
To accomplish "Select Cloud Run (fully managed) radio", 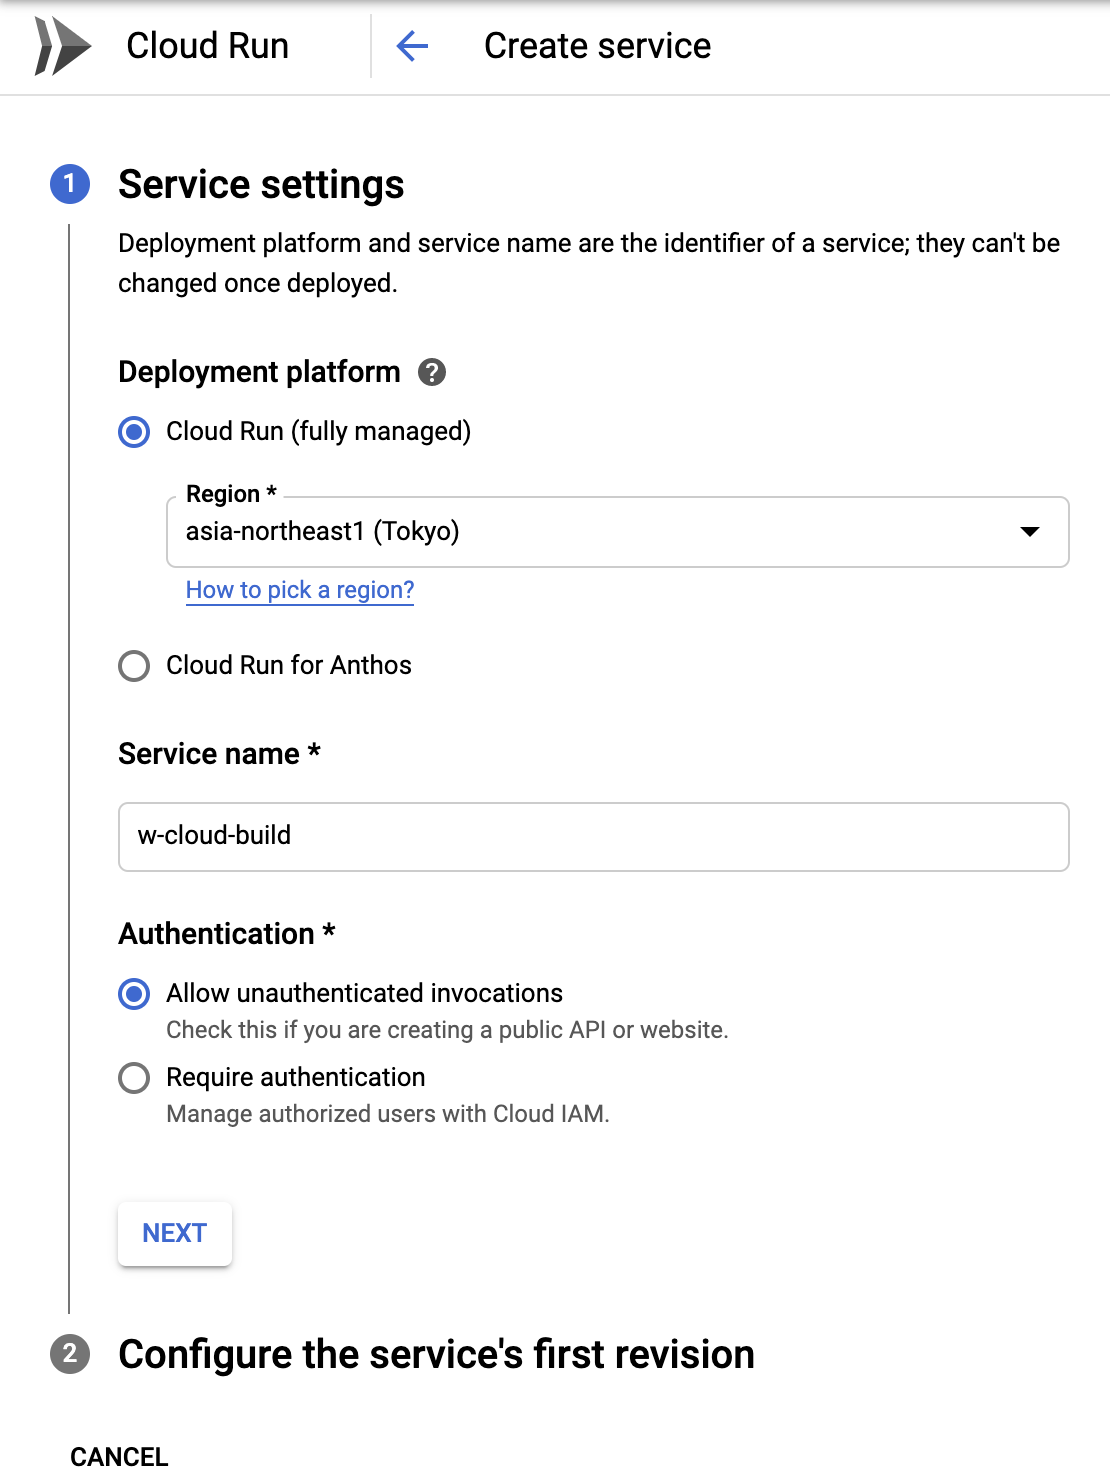I will click(x=134, y=432).
